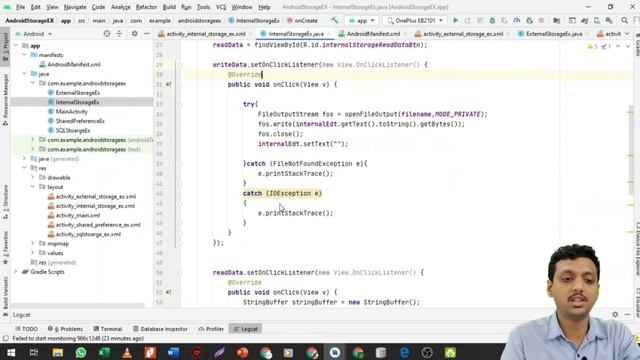Open the Profiler gauge icon in the toolbar

point(517,20)
